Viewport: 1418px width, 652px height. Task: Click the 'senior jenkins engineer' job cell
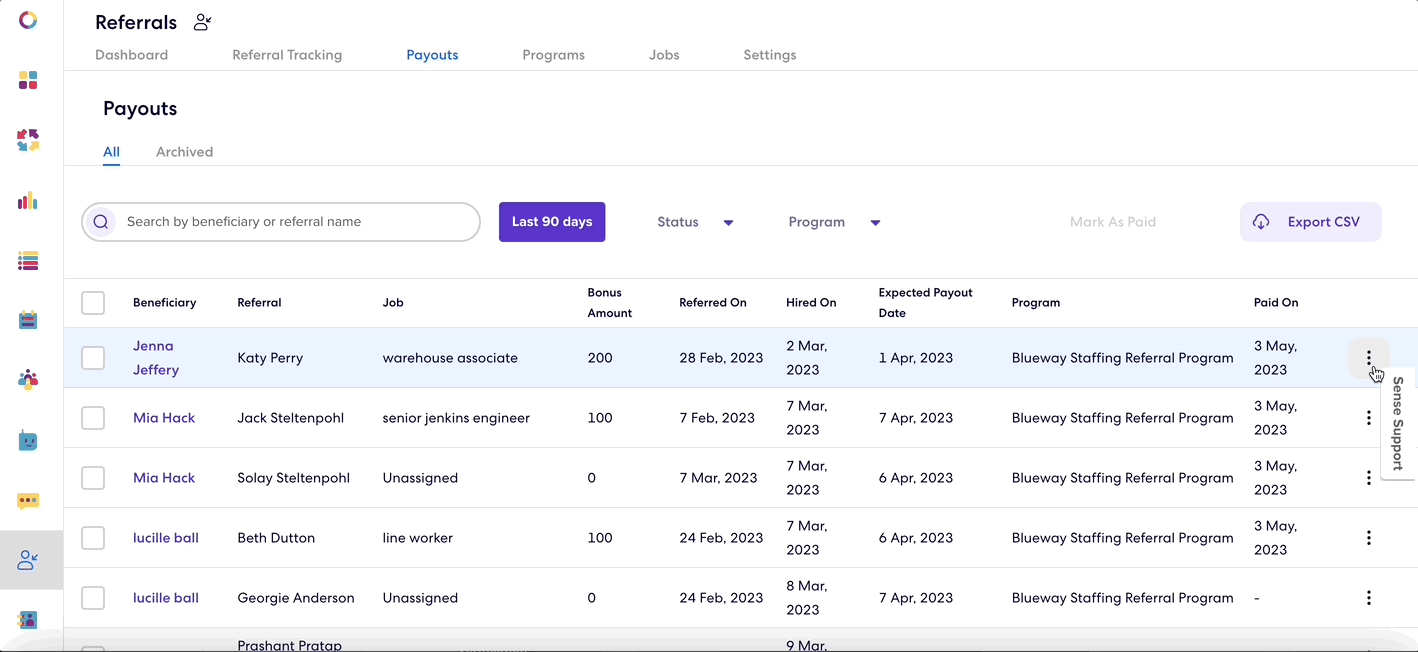(456, 418)
